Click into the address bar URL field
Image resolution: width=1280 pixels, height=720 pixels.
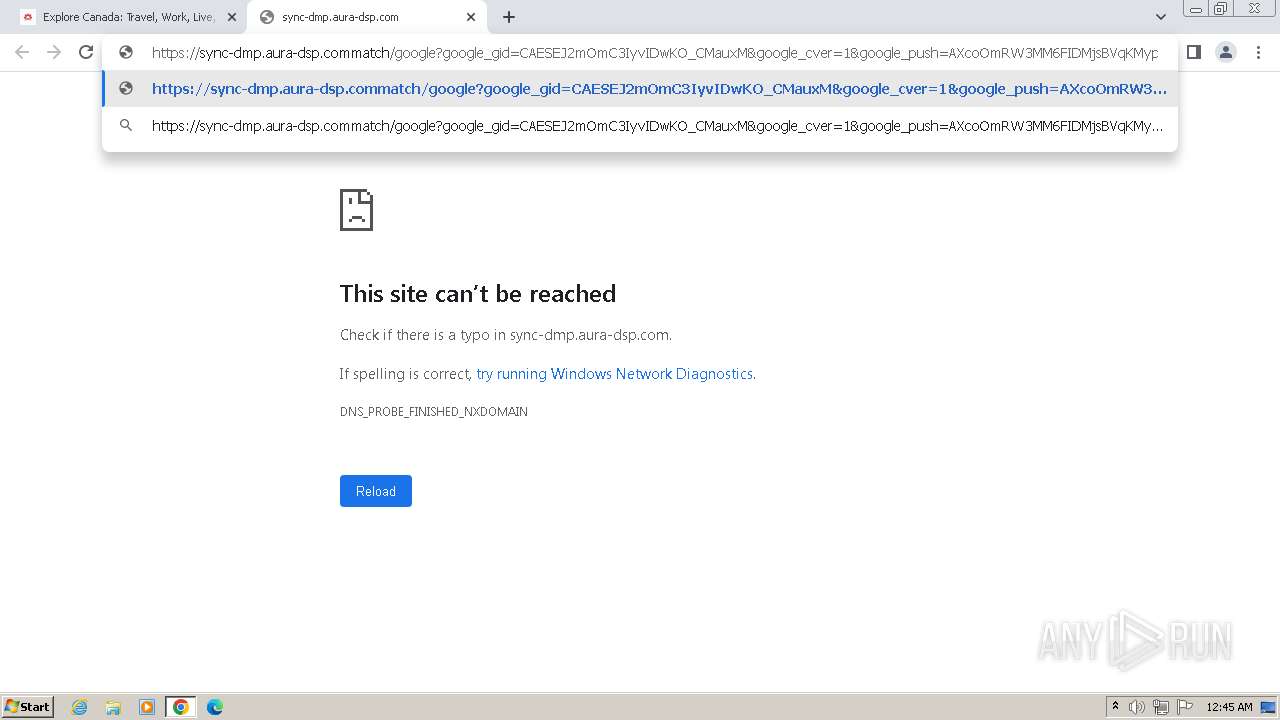pos(655,53)
